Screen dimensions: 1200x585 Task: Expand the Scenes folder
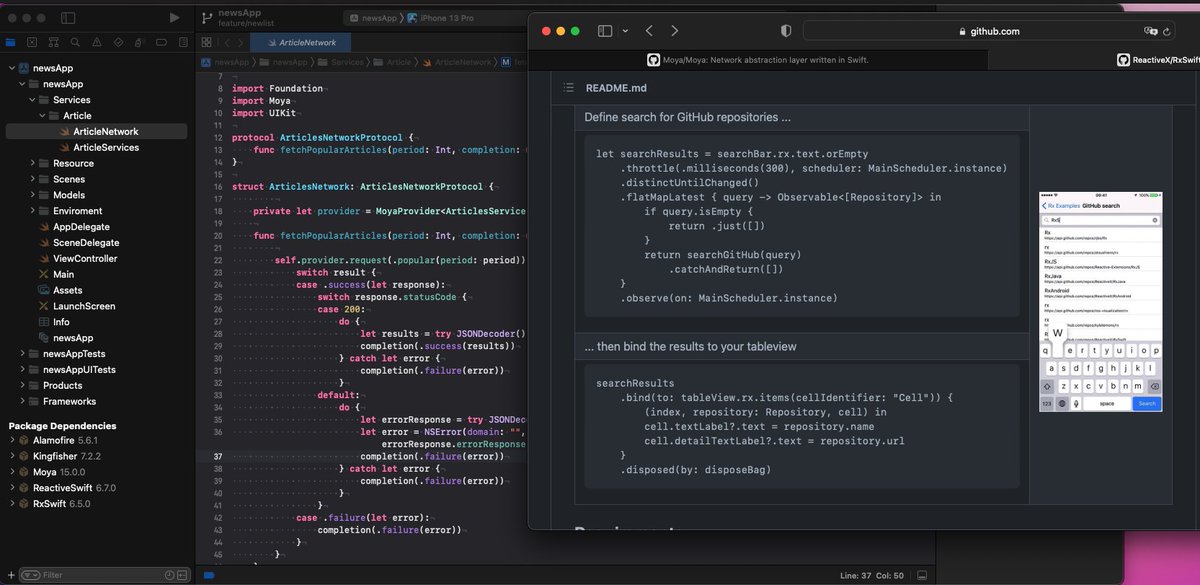click(32, 179)
